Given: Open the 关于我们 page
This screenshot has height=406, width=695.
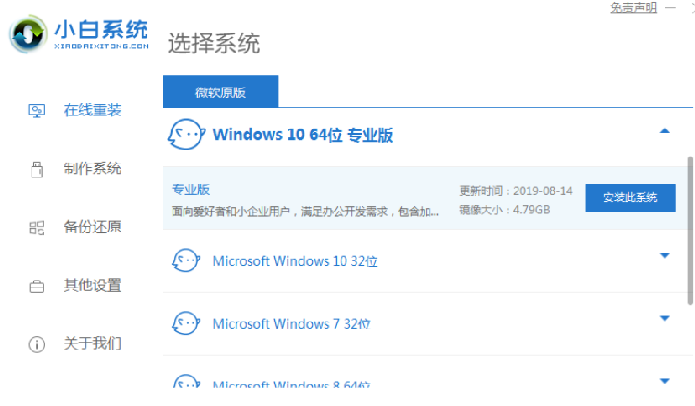Looking at the screenshot, I should click(x=92, y=344).
